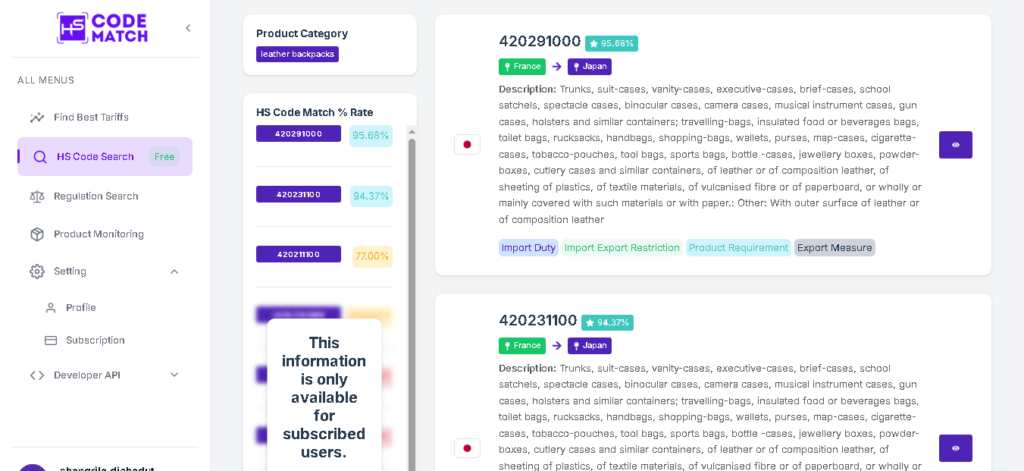Collapse the Setting submenu chevron

click(174, 271)
